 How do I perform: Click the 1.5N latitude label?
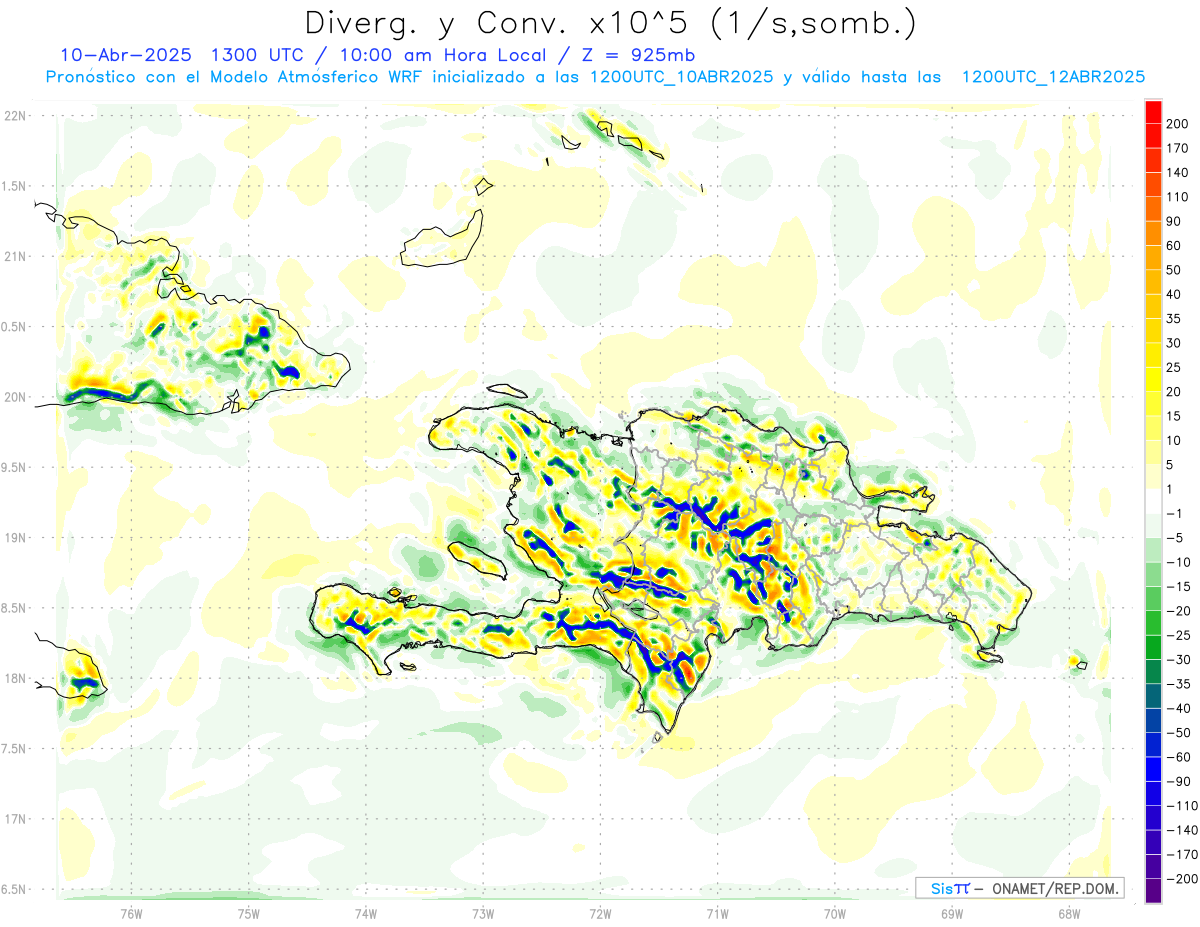click(x=13, y=186)
